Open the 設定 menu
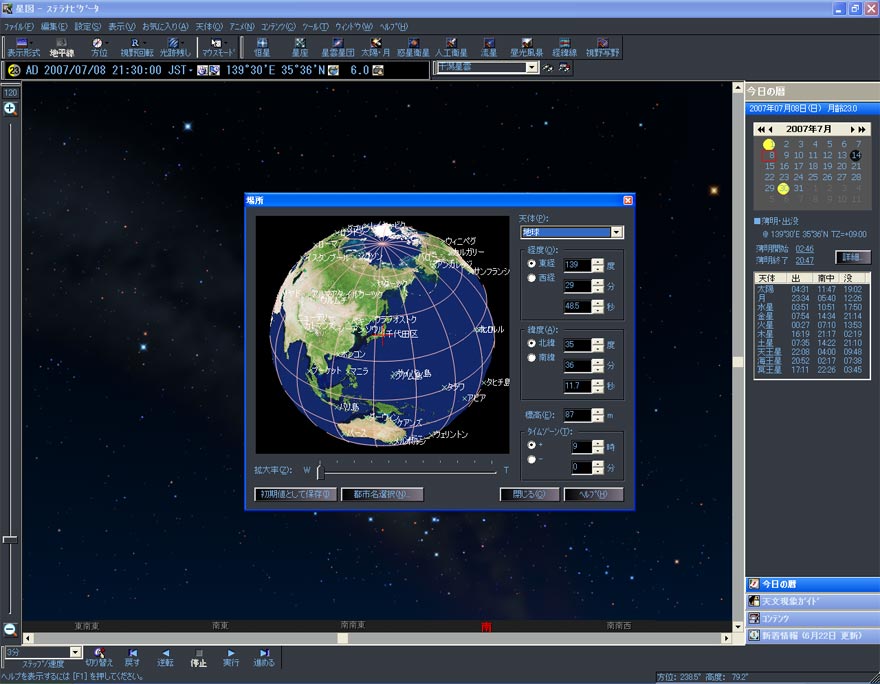Screen dimensions: 880x684 coord(87,26)
